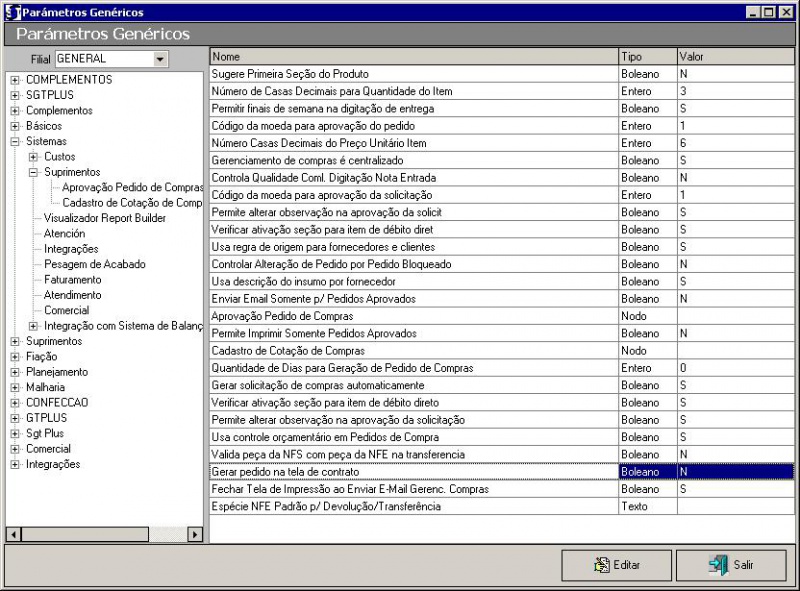The image size is (800, 591).
Task: Click right arrow of tree horizontal scrollbar
Action: point(195,535)
